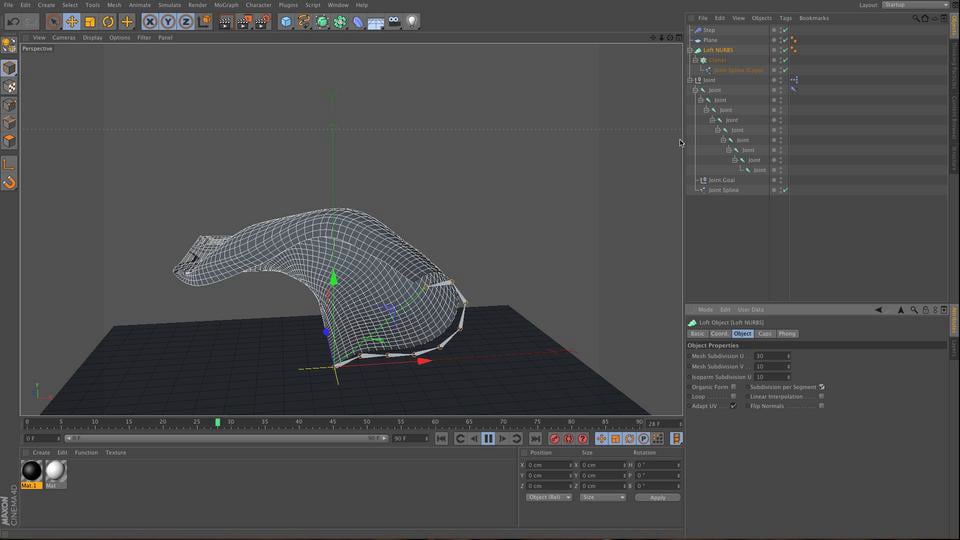The width and height of the screenshot is (960, 540).
Task: Toggle Joint Spline enable checkmark
Action: click(786, 190)
